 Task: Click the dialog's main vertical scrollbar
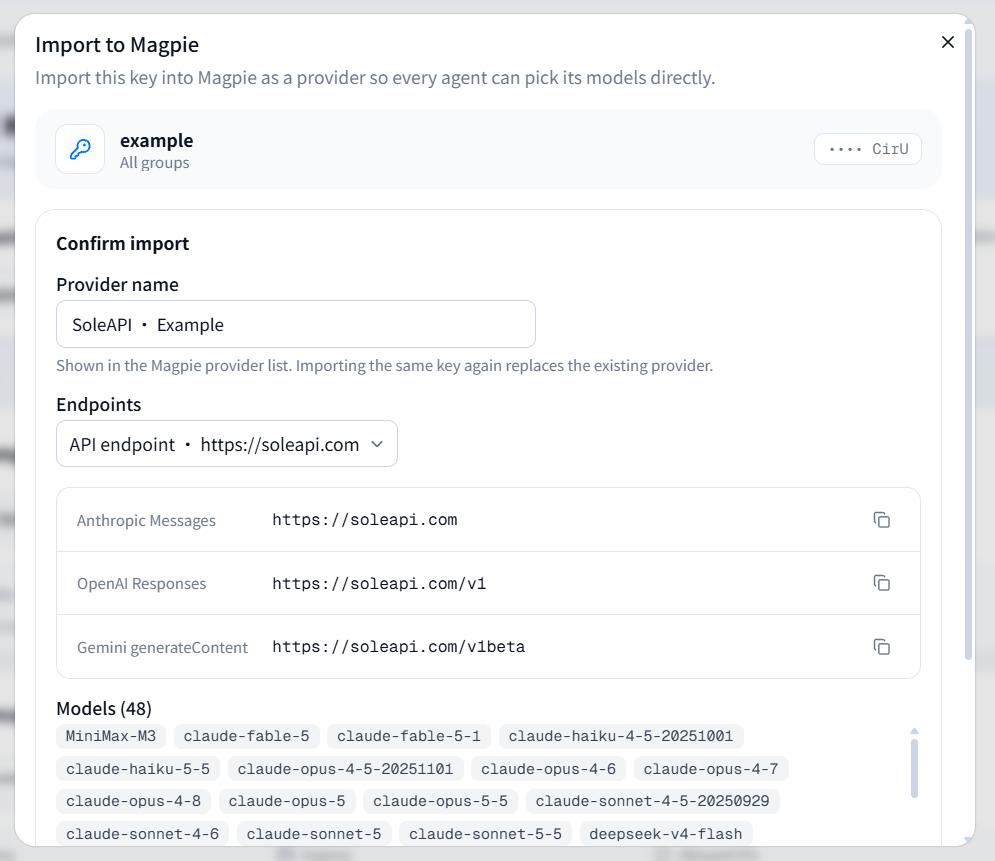(968, 343)
